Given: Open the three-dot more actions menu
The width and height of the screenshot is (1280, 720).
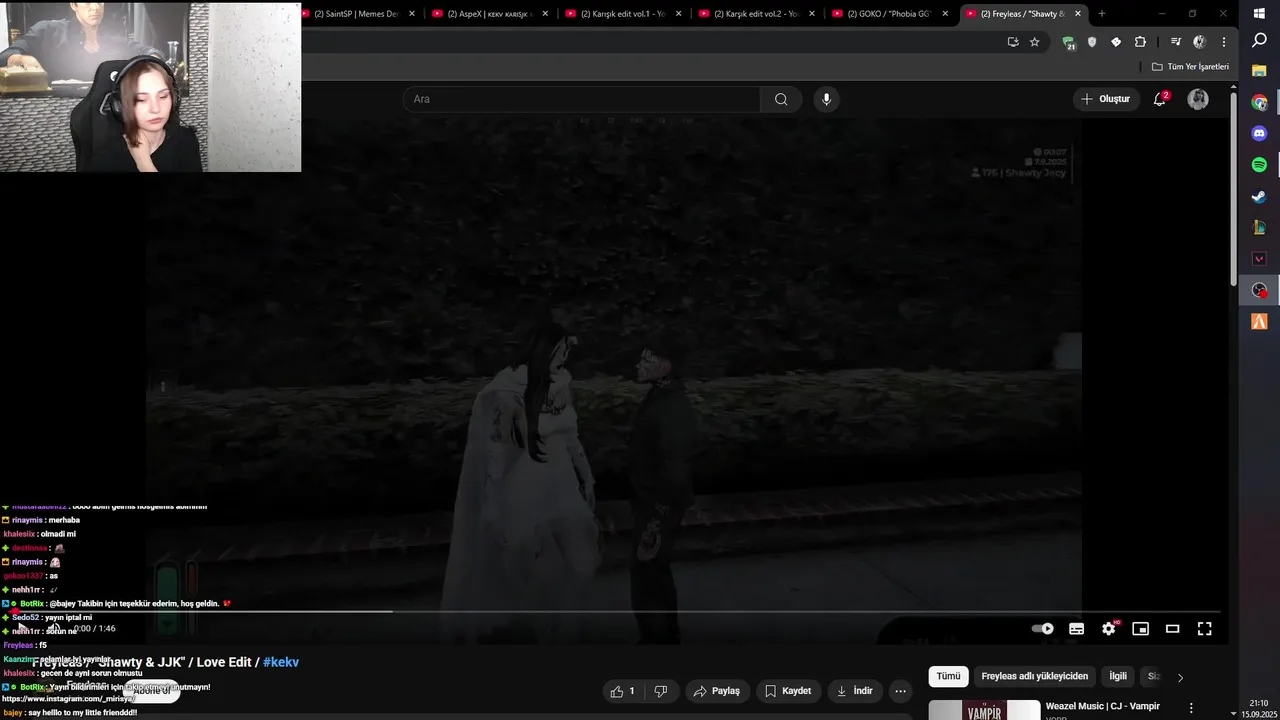Looking at the screenshot, I should (900, 691).
